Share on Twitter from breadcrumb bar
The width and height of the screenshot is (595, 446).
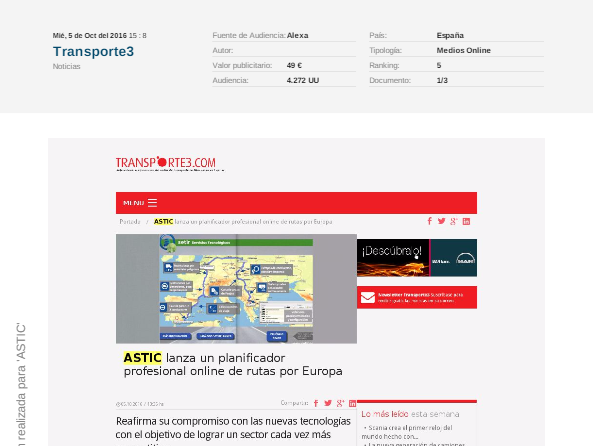pyautogui.click(x=441, y=221)
